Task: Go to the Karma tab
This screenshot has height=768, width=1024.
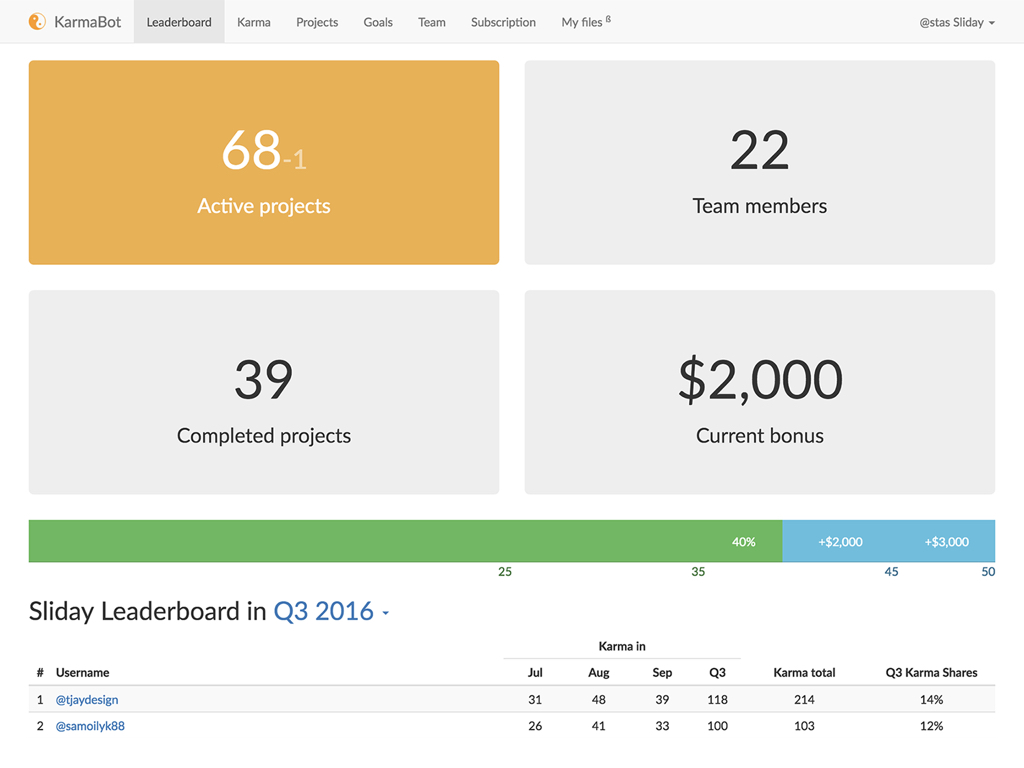Action: tap(254, 22)
